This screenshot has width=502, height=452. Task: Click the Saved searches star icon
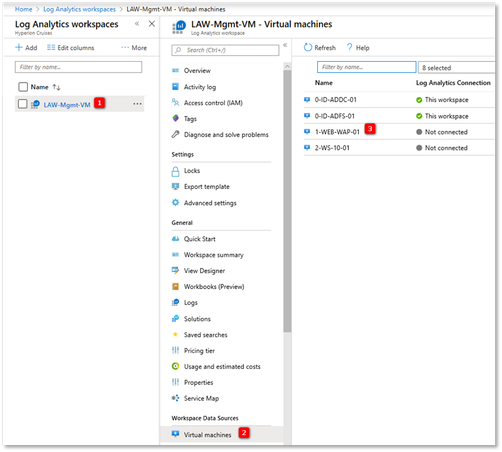pyautogui.click(x=175, y=334)
